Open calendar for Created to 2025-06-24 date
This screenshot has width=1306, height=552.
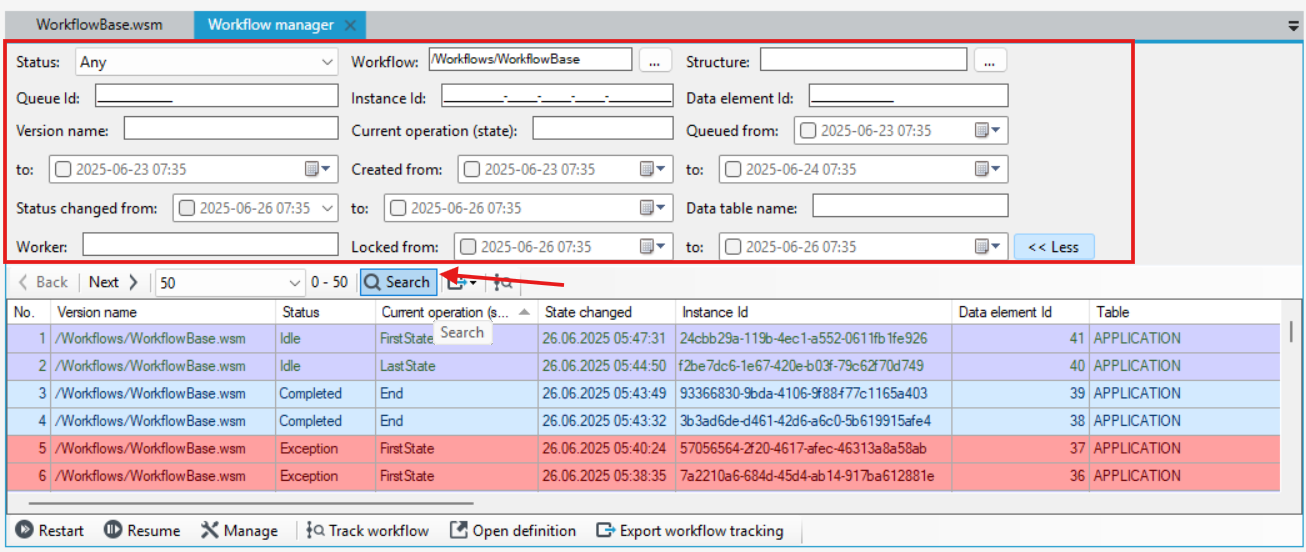987,170
